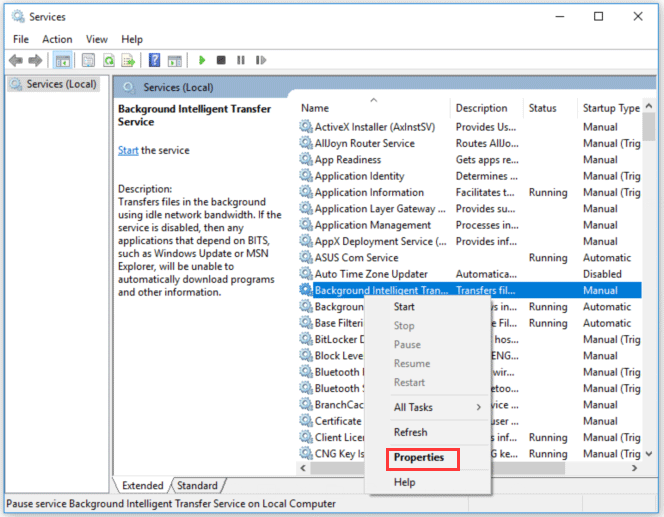Select gear icon beside ASUS Com Service
The height and width of the screenshot is (517, 664).
pyautogui.click(x=306, y=257)
